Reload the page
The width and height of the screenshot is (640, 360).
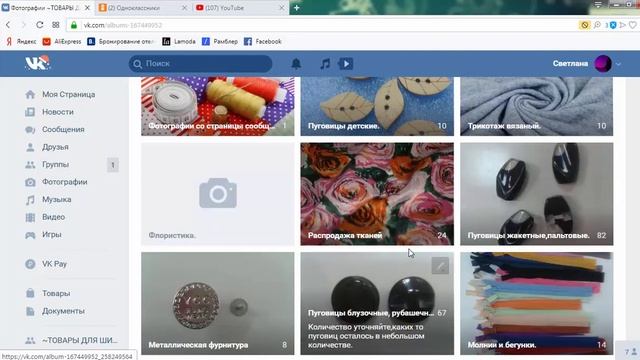pyautogui.click(x=40, y=25)
